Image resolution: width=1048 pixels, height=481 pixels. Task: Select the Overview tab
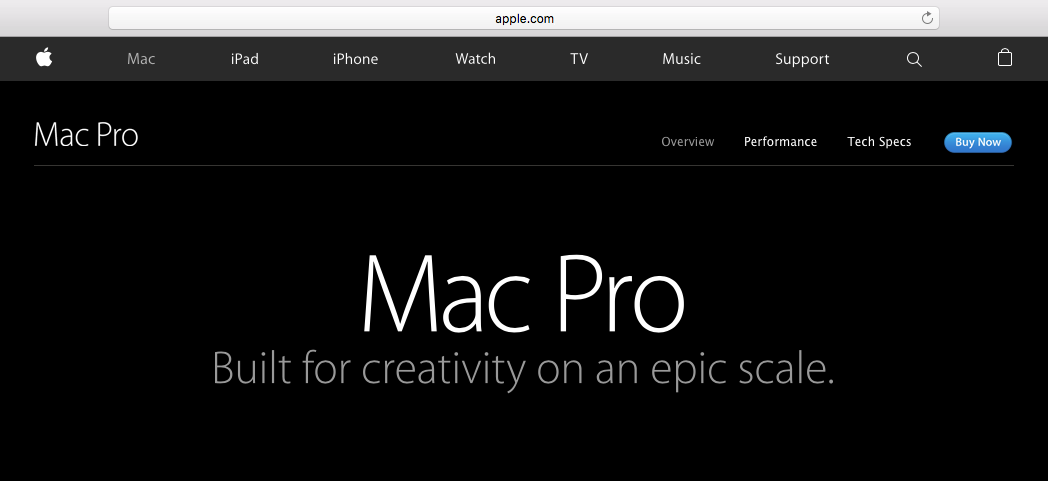tap(688, 142)
